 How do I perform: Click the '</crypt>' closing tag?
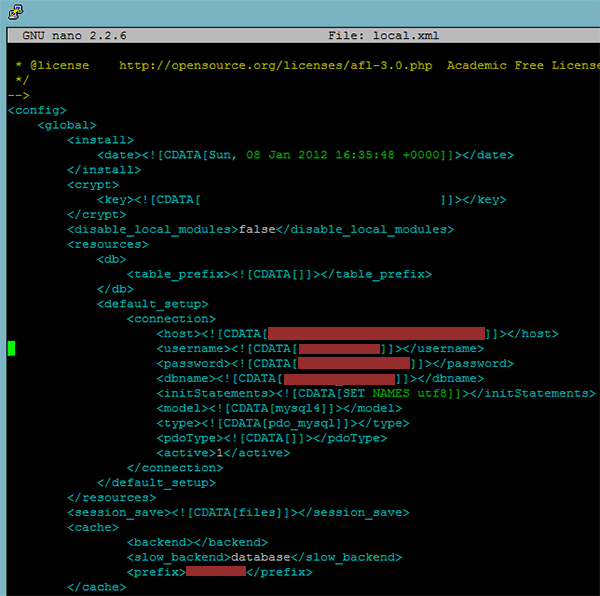97,215
